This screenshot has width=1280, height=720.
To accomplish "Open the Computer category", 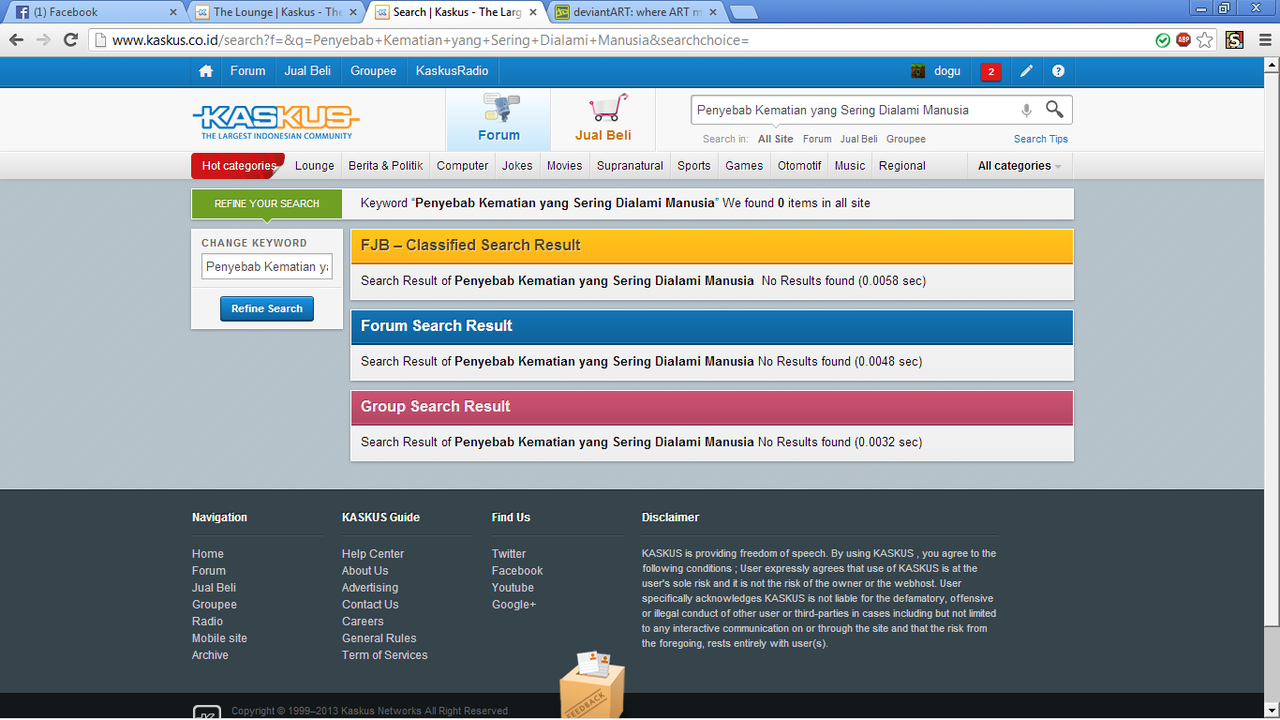I will [x=463, y=166].
